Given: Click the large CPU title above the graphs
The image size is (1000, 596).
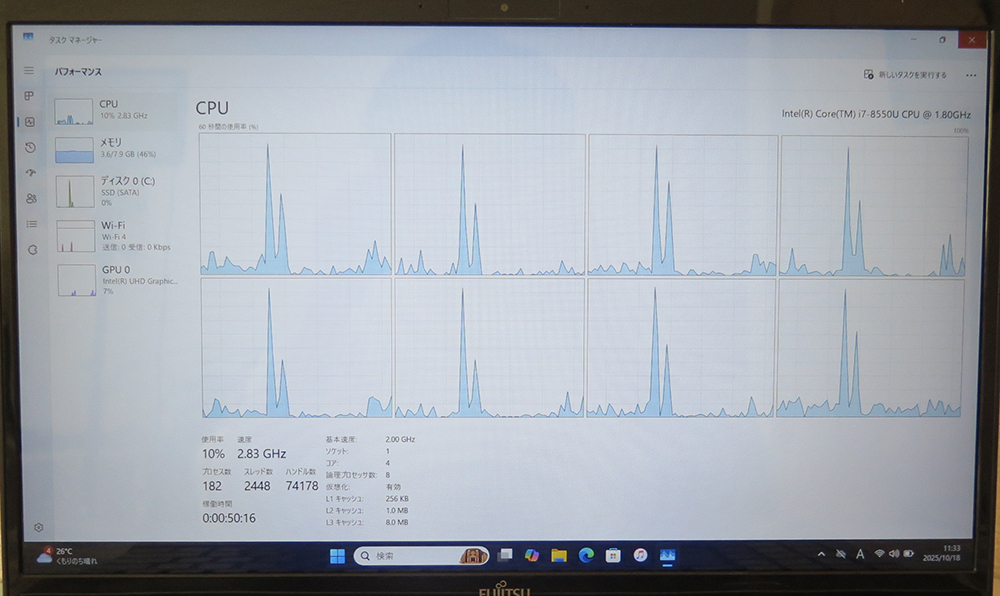Looking at the screenshot, I should pos(212,108).
